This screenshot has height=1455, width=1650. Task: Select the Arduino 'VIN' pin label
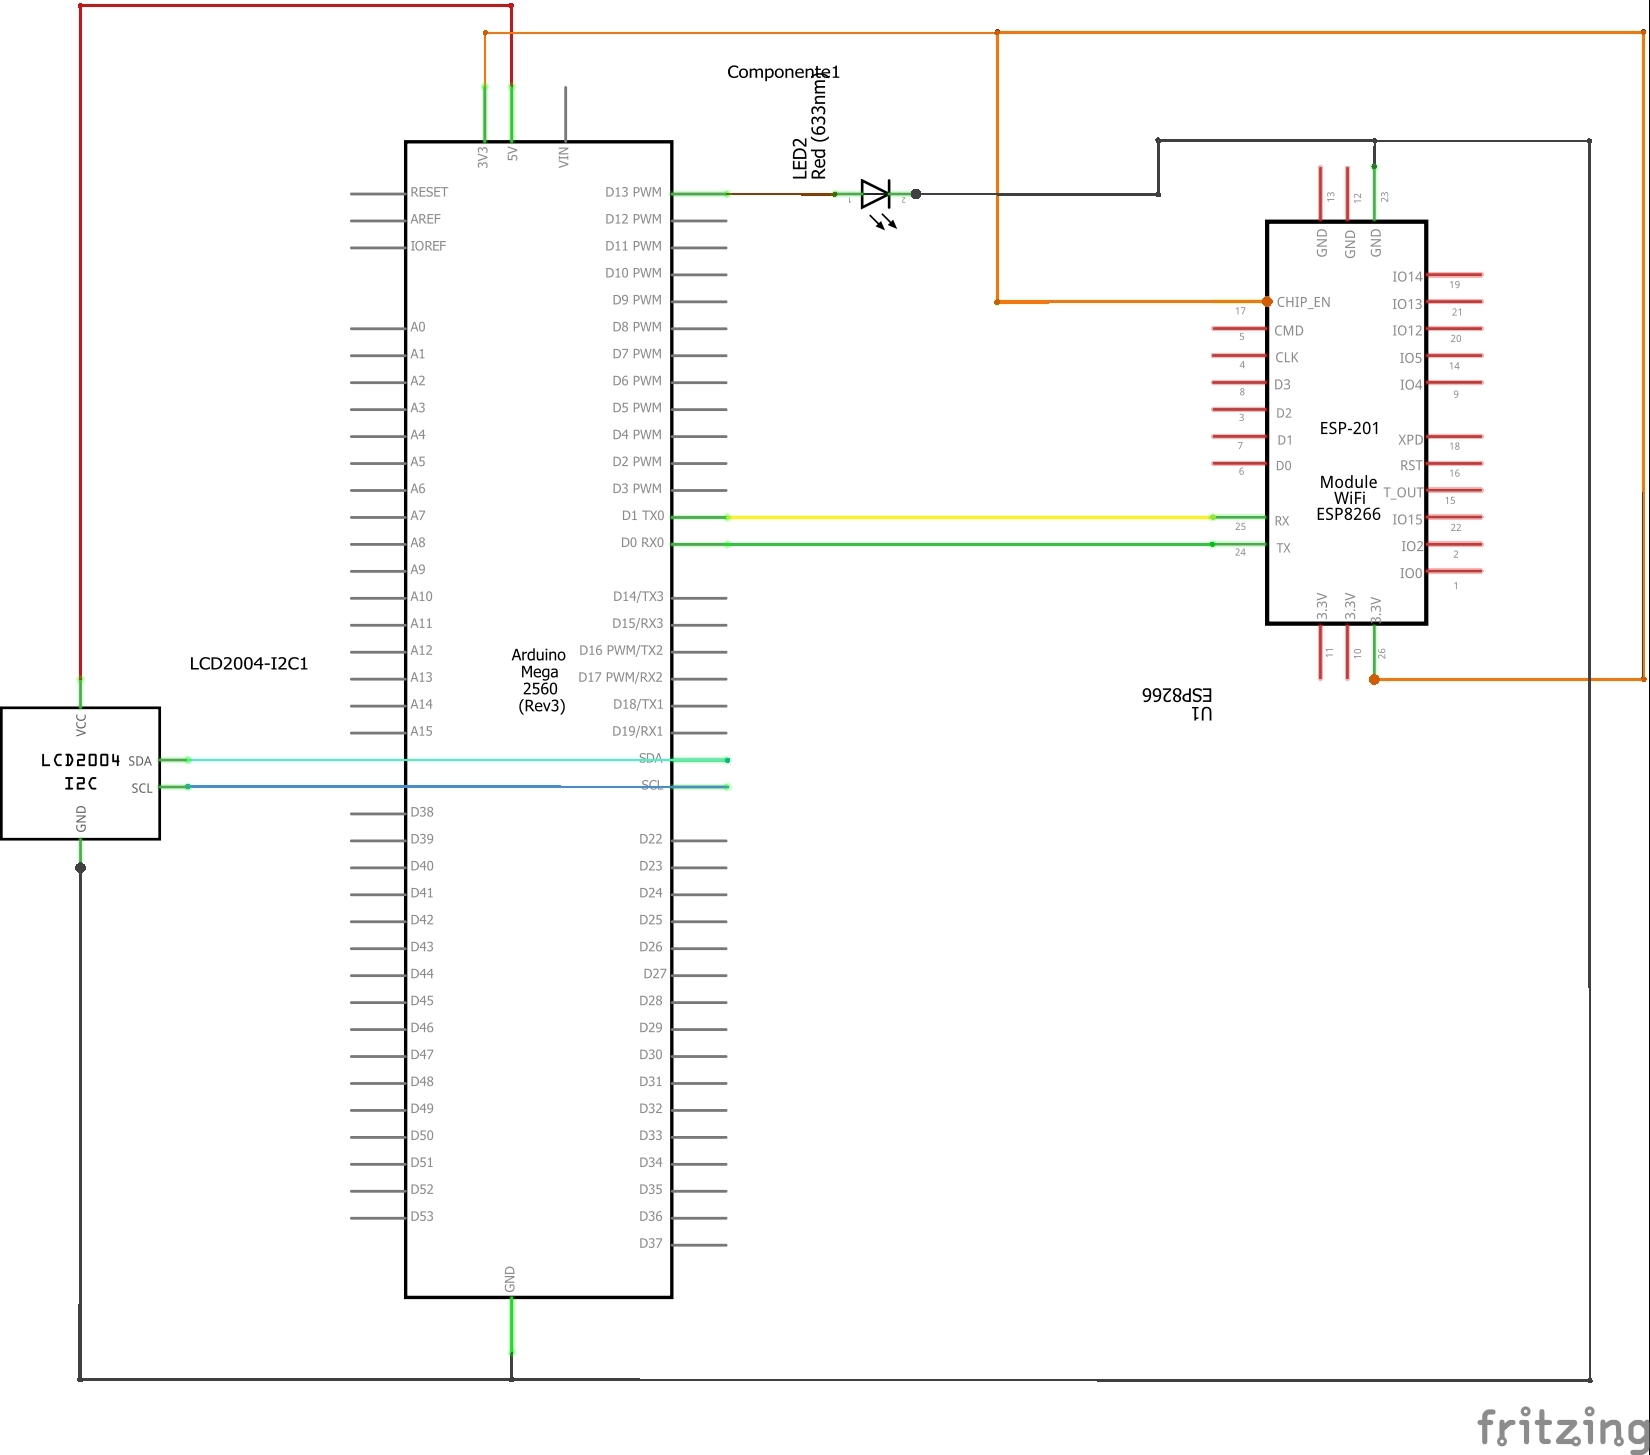(564, 157)
